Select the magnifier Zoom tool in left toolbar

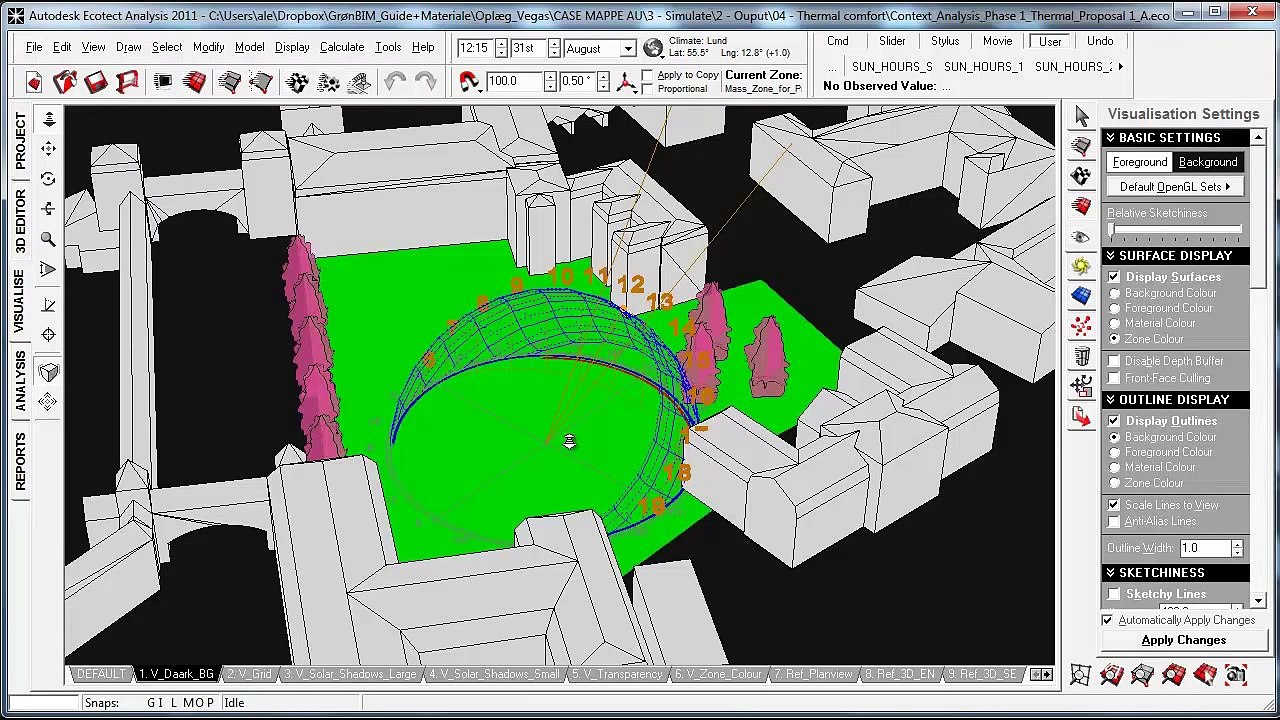(x=48, y=239)
